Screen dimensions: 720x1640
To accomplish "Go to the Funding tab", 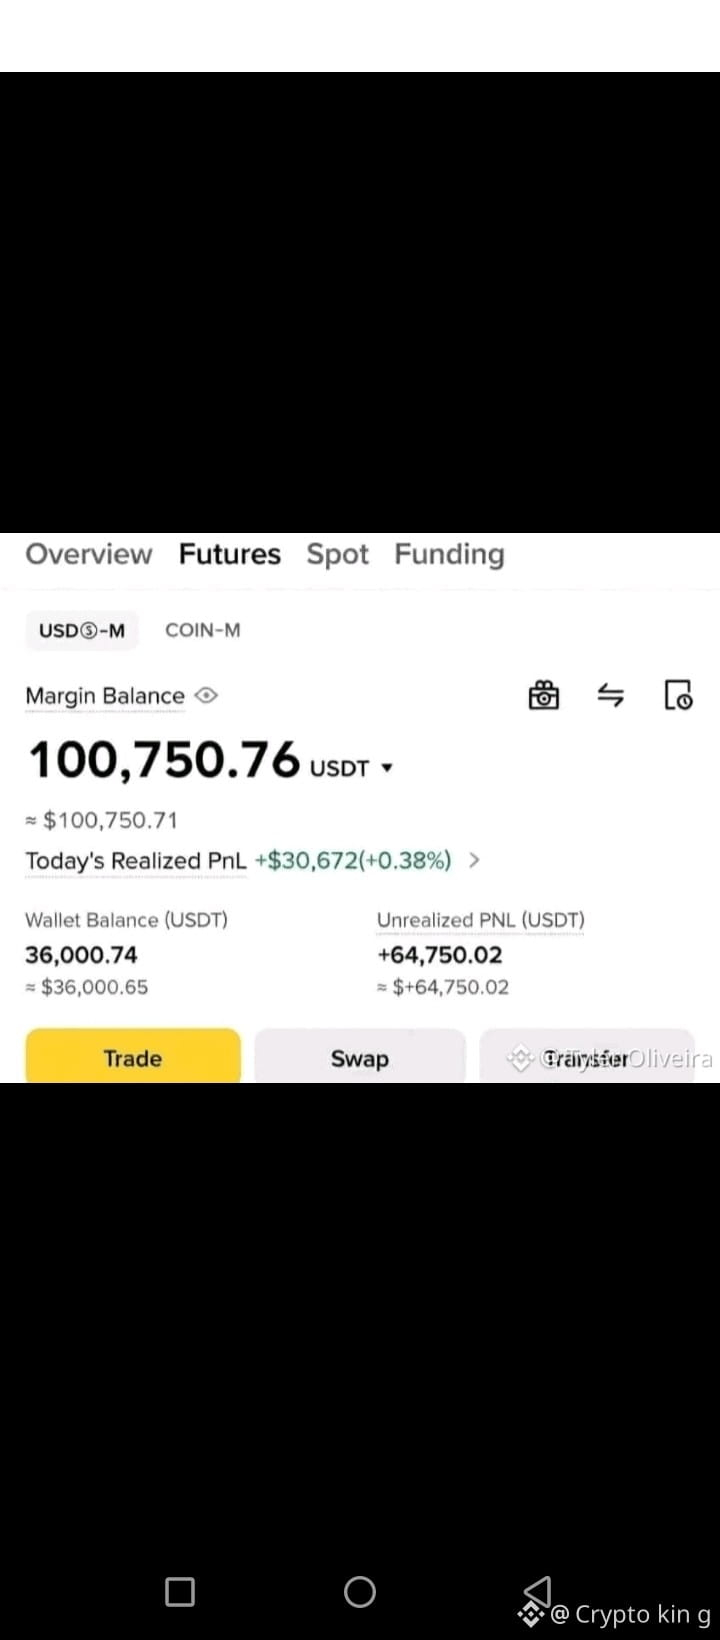I will pyautogui.click(x=449, y=555).
